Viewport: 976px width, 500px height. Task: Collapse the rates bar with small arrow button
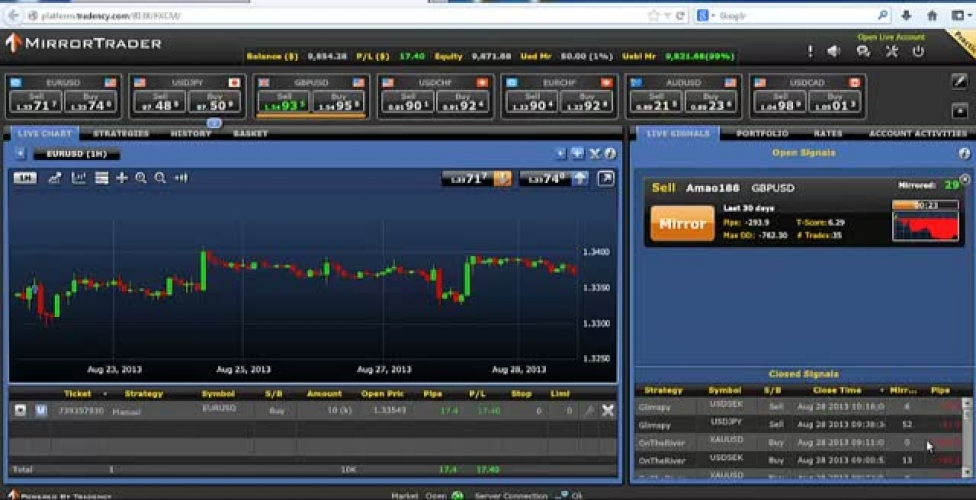(959, 110)
